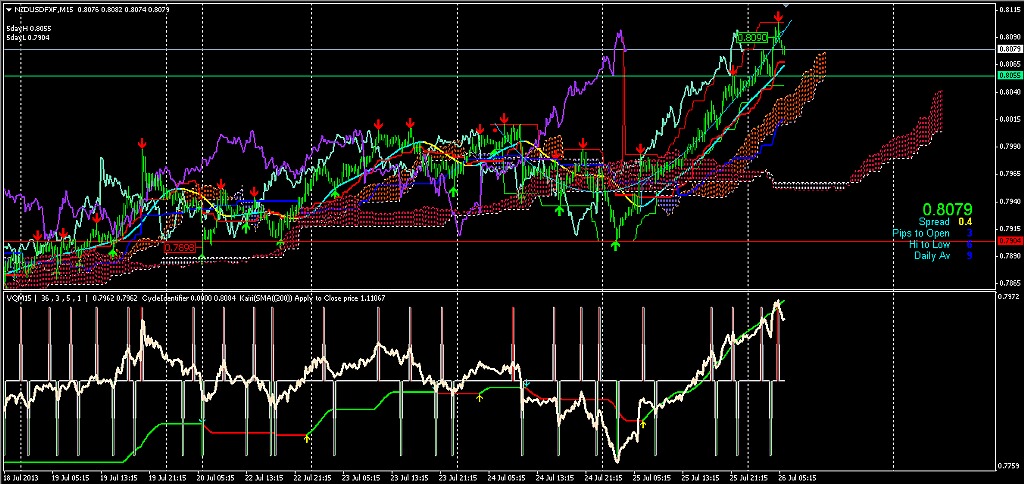Click the 20 Jul 05:15 time label

point(214,477)
